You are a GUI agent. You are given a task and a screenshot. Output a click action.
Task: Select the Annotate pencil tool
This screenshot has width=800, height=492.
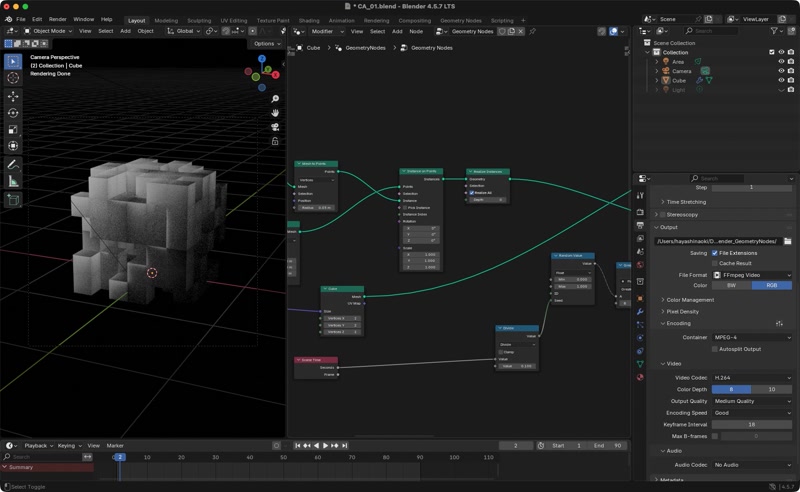(x=13, y=164)
